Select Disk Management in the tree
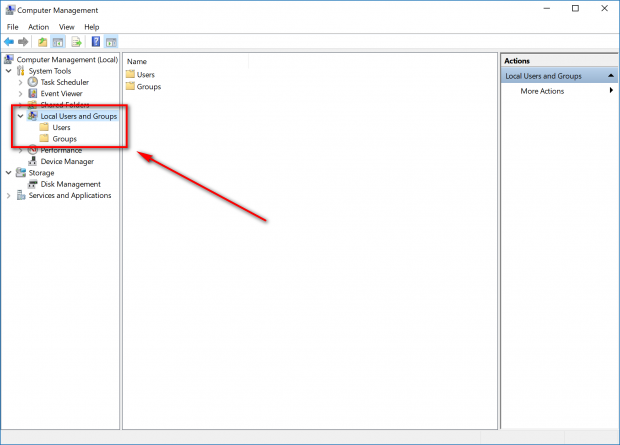620x445 pixels. (x=70, y=184)
